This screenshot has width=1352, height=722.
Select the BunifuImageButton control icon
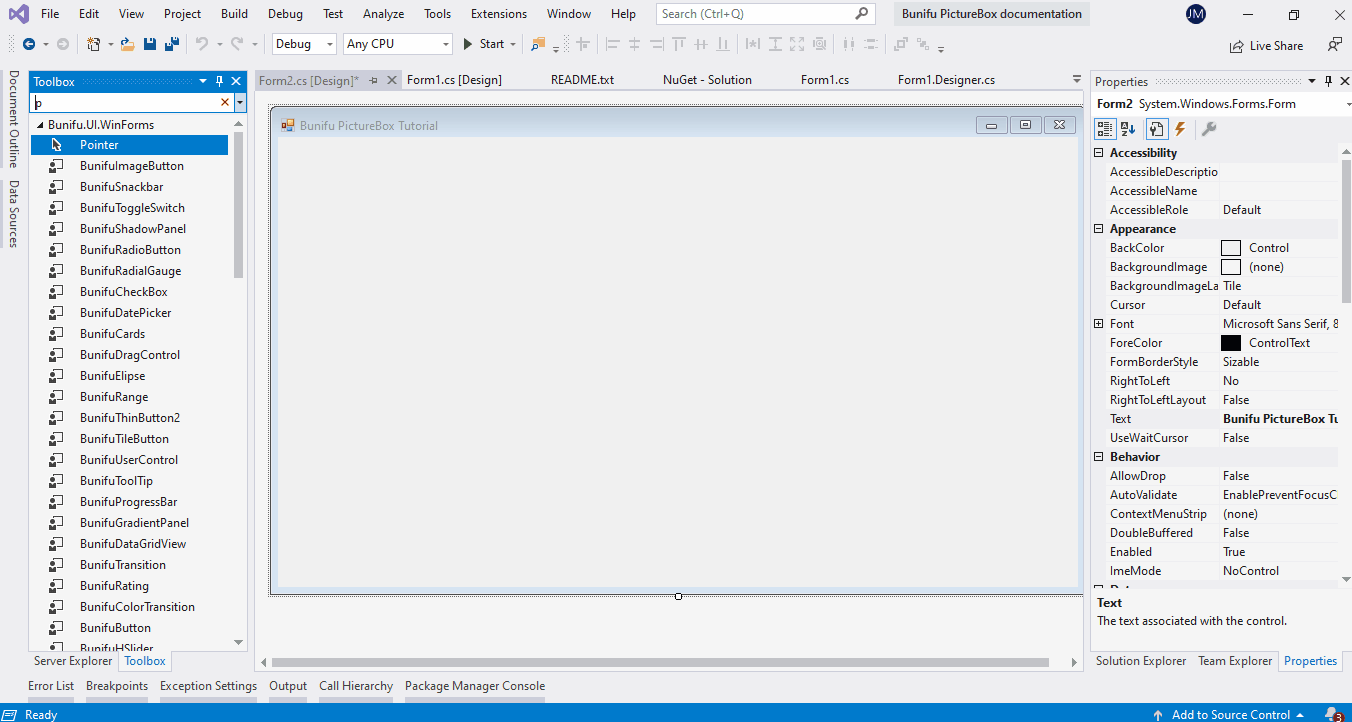coord(56,166)
